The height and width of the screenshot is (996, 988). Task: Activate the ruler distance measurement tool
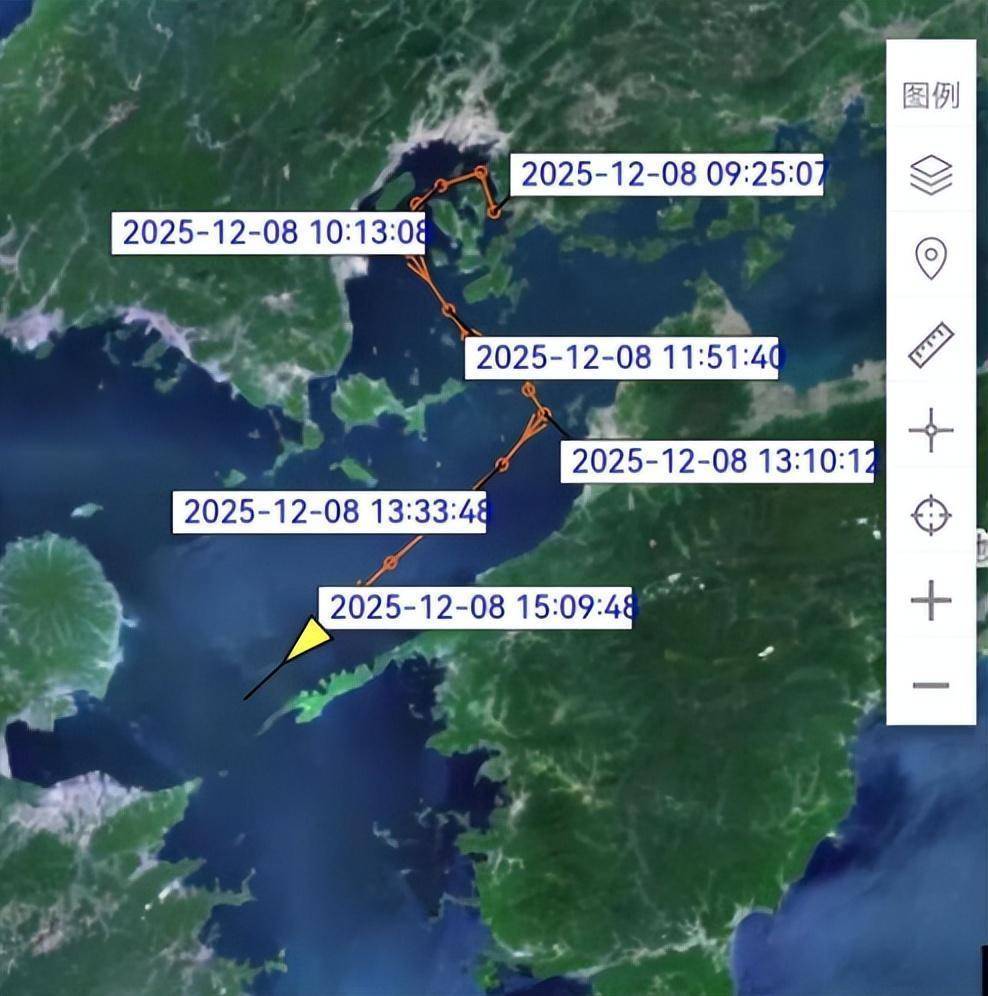point(930,346)
